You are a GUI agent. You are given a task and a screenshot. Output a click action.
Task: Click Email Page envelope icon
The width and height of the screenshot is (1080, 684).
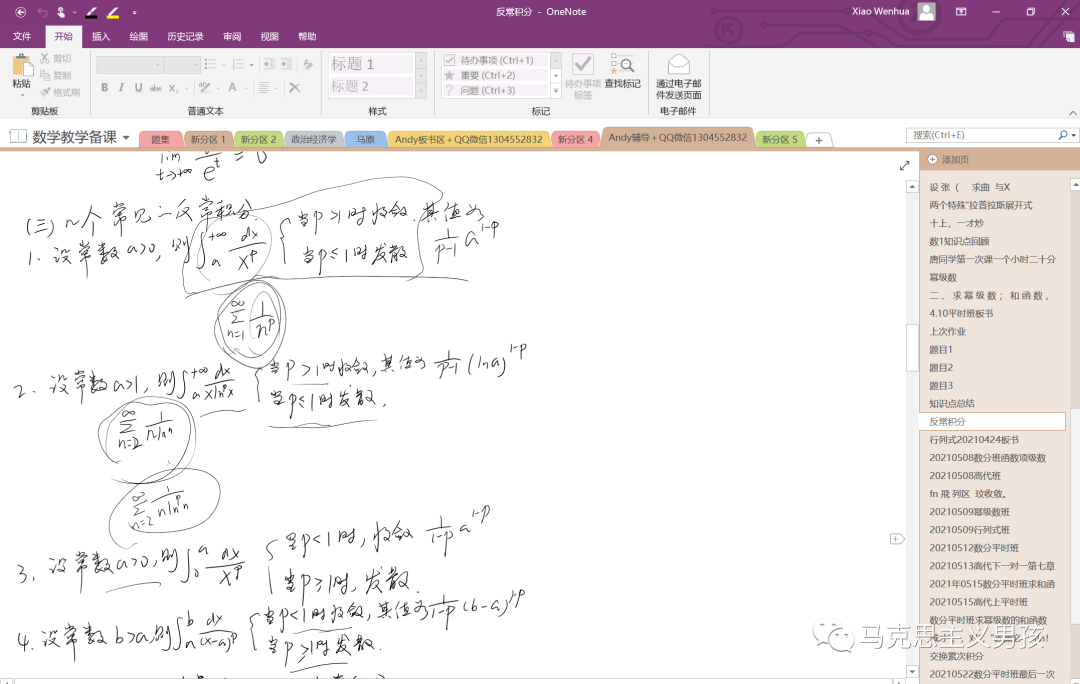point(678,65)
